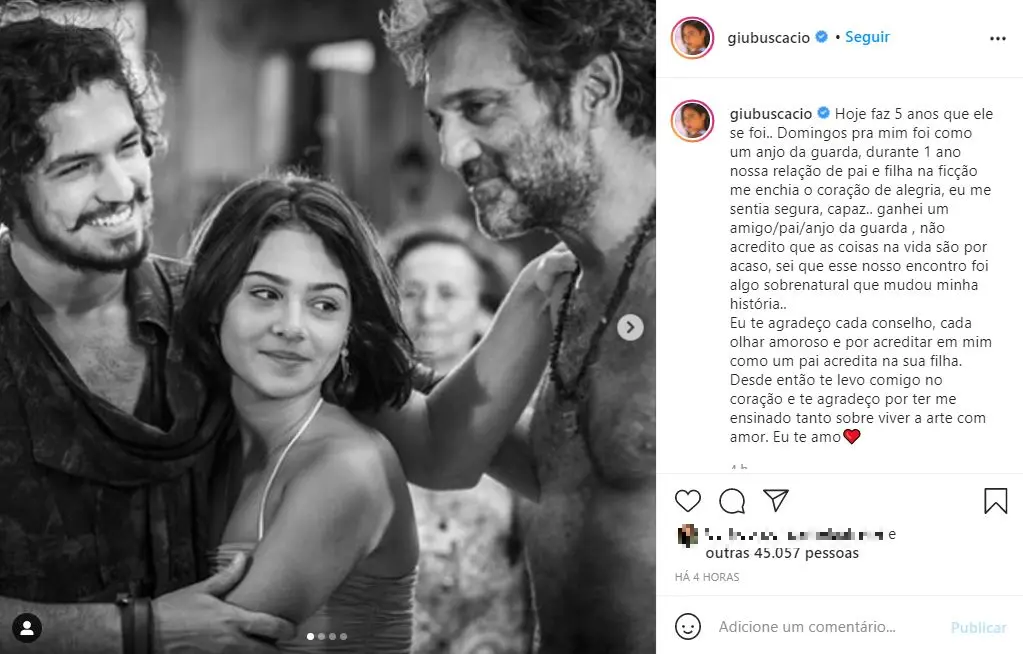This screenshot has height=654, width=1023.
Task: Share the post via the paper plane icon
Action: click(776, 501)
